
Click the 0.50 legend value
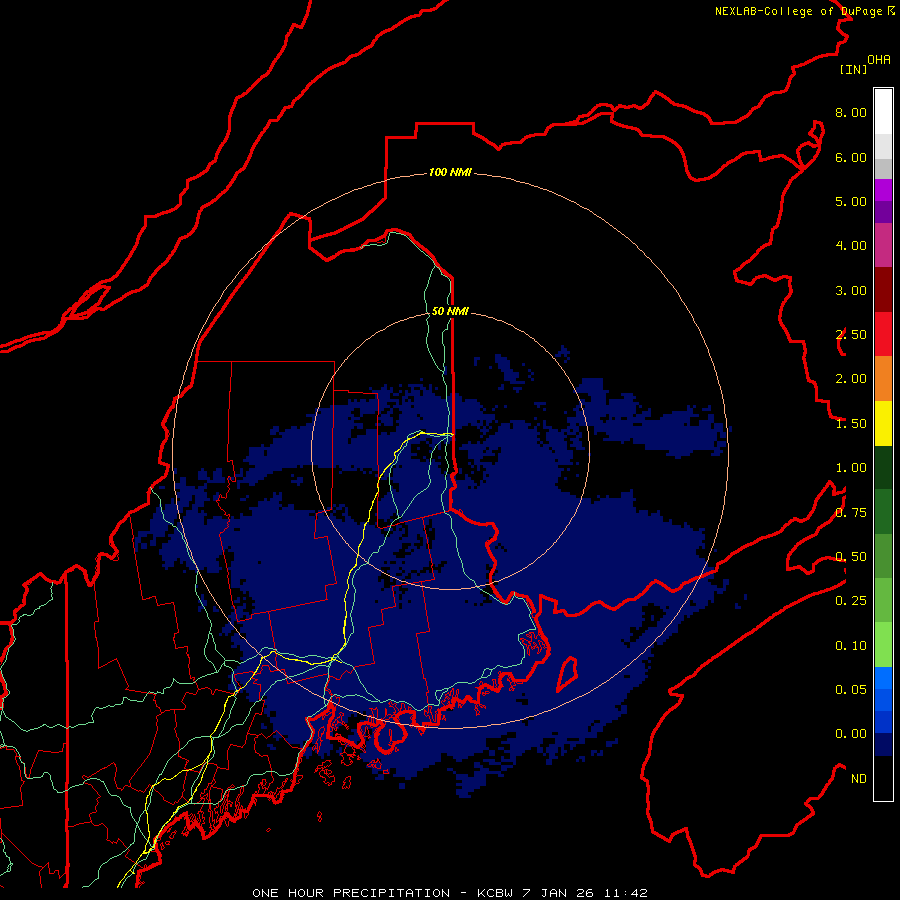[851, 557]
